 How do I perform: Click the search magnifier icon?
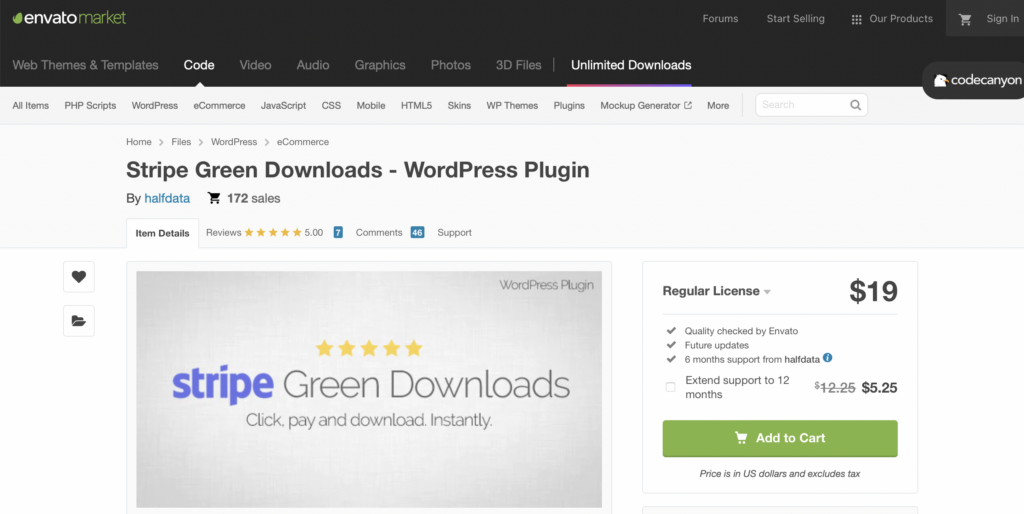855,105
